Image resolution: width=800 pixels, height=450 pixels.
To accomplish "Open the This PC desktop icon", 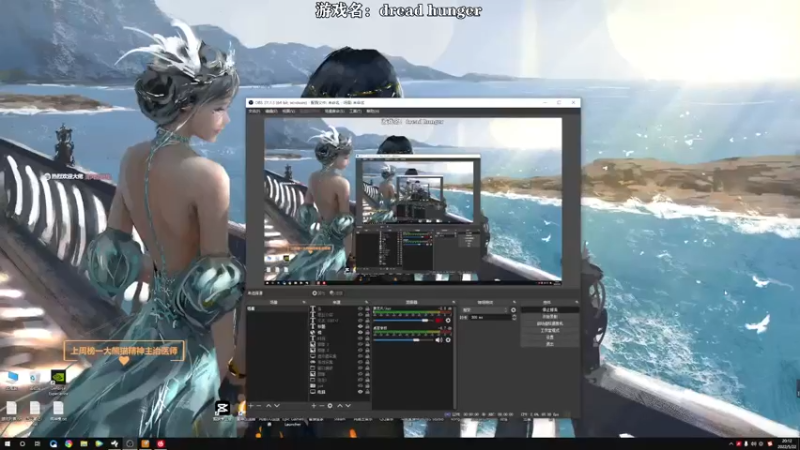I will pos(12,379).
